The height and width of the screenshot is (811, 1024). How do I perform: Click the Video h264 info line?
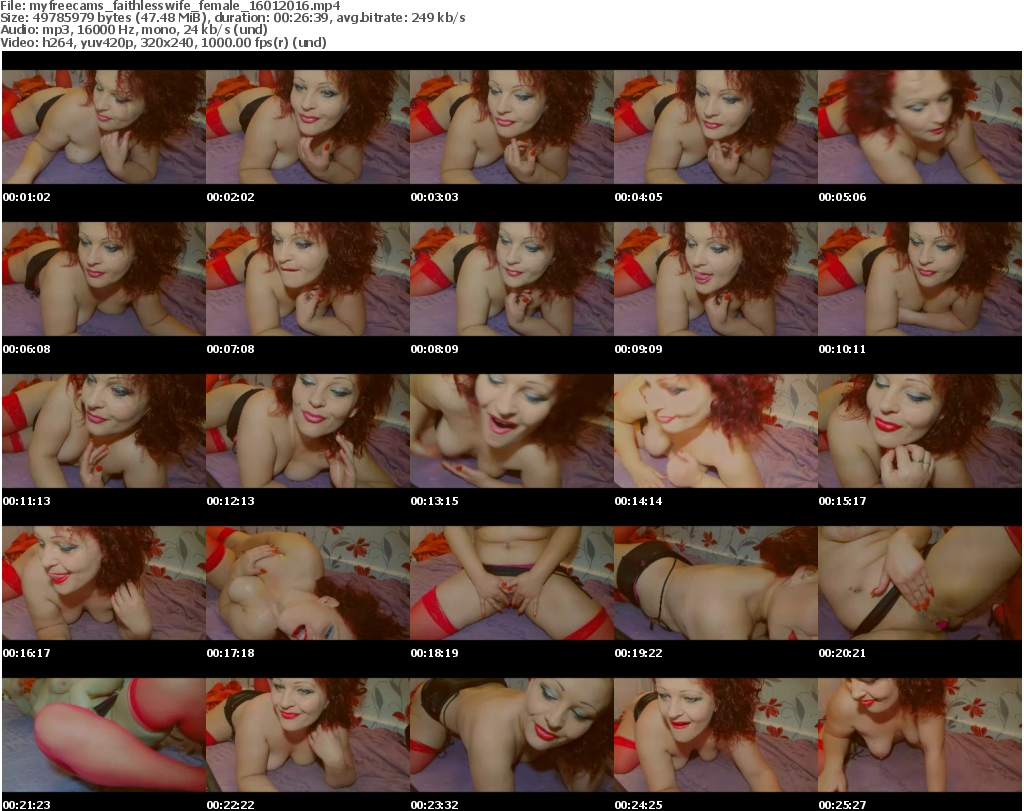click(163, 42)
